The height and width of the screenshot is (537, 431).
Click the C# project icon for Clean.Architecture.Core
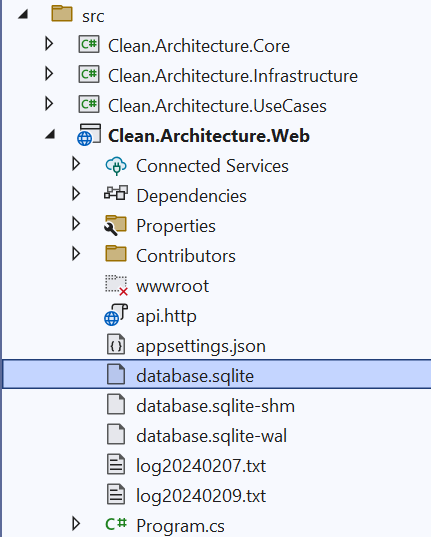[89, 44]
